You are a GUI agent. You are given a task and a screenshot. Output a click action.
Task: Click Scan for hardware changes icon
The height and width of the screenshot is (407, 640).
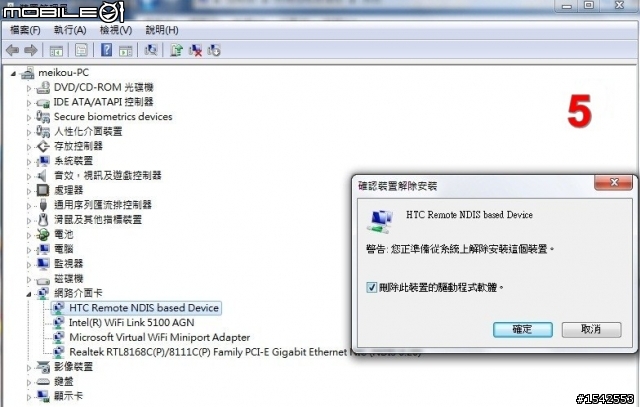(151, 50)
